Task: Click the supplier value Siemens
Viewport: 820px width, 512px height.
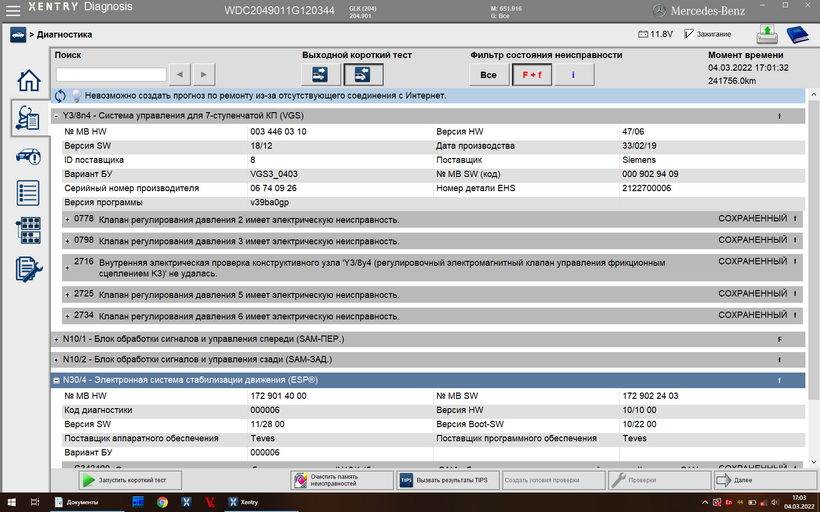Action: click(639, 160)
